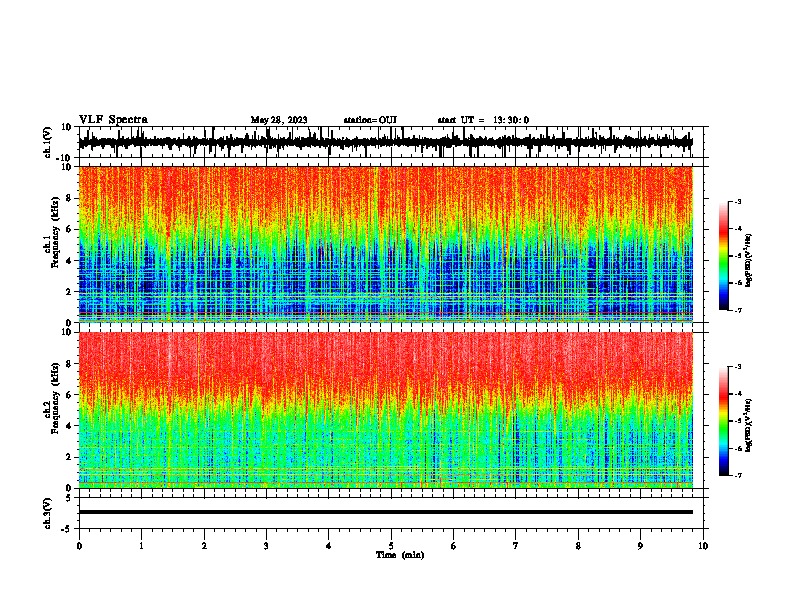Click the "Time (min)" axis label
Image resolution: width=792 pixels, height=612 pixels.
(400, 555)
